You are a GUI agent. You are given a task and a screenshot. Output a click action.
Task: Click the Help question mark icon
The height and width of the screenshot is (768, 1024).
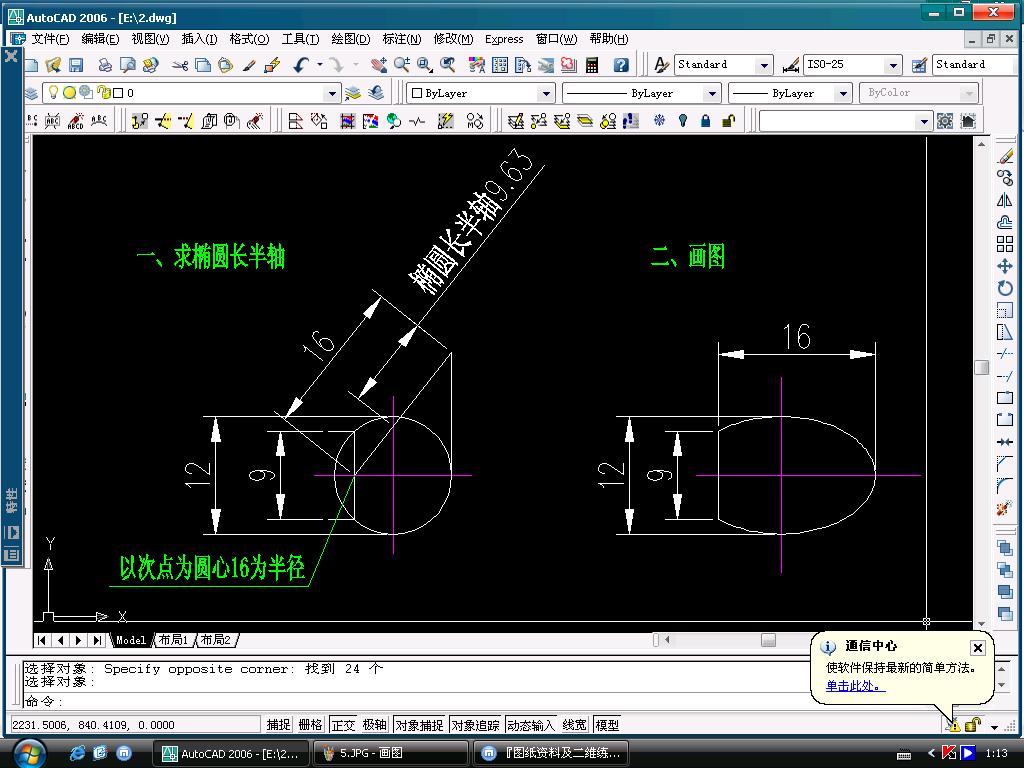point(621,65)
